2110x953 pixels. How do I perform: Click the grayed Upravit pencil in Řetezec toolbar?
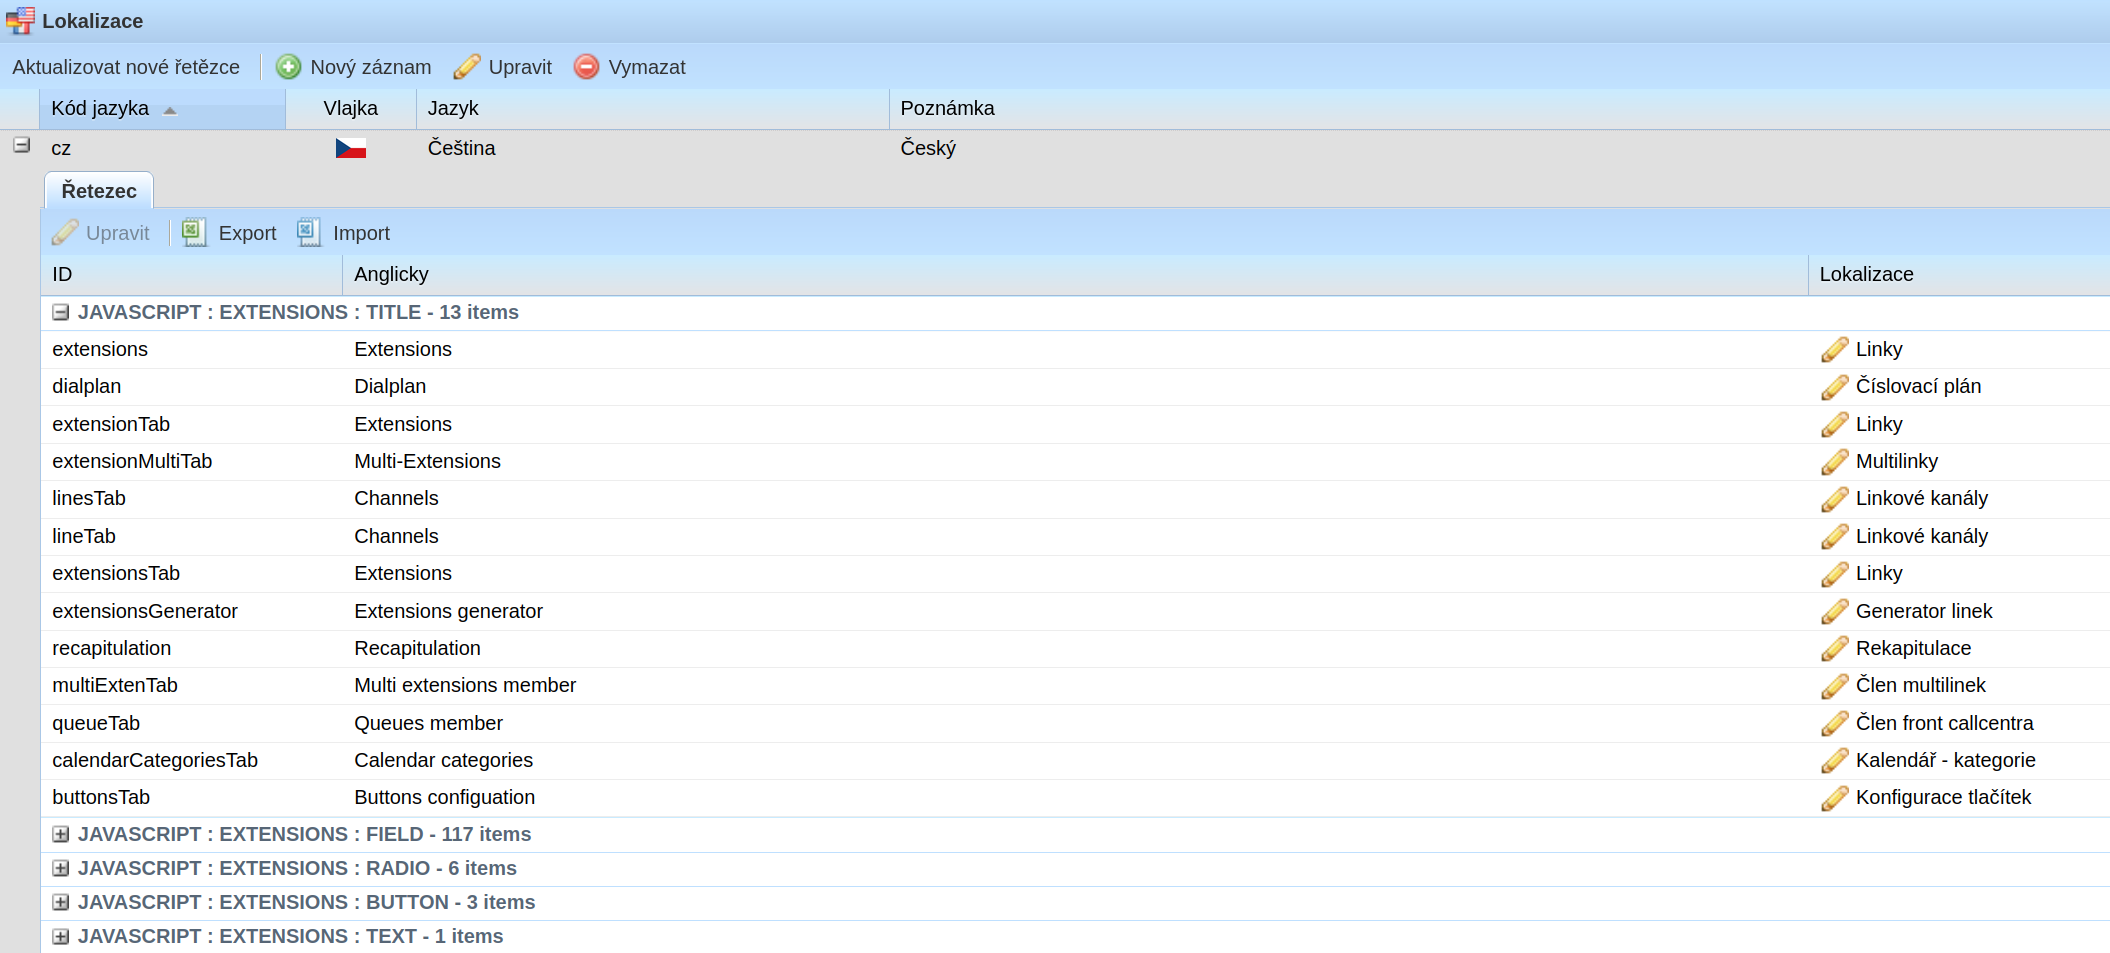click(65, 232)
